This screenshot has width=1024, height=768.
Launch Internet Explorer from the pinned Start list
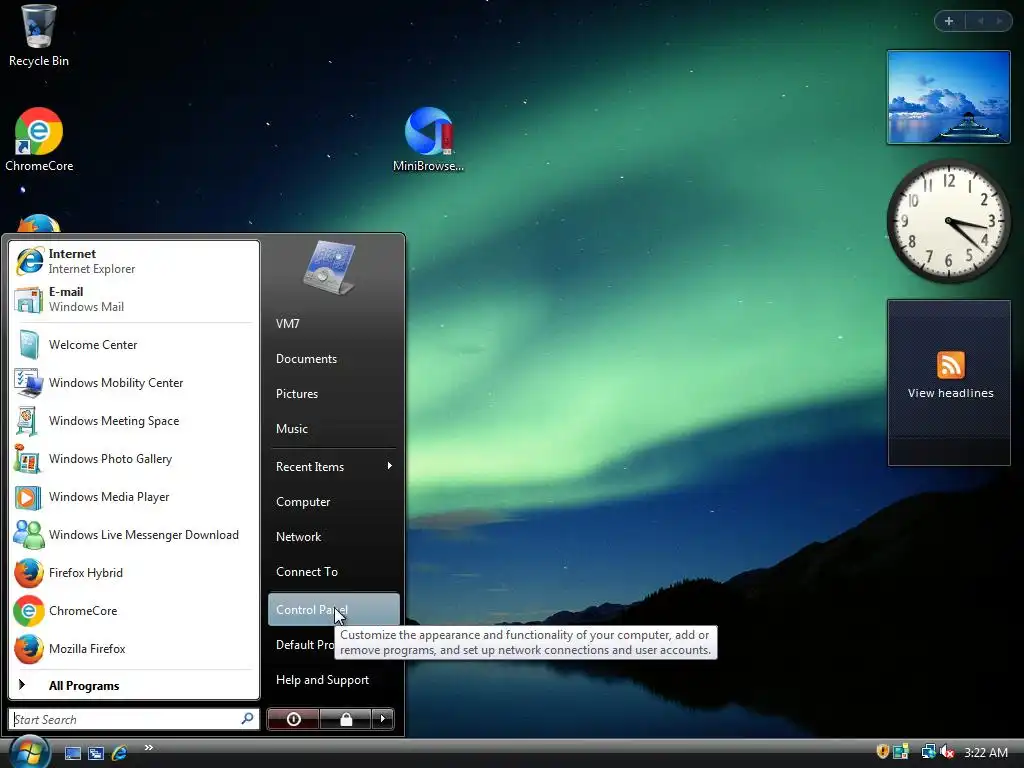tap(133, 261)
